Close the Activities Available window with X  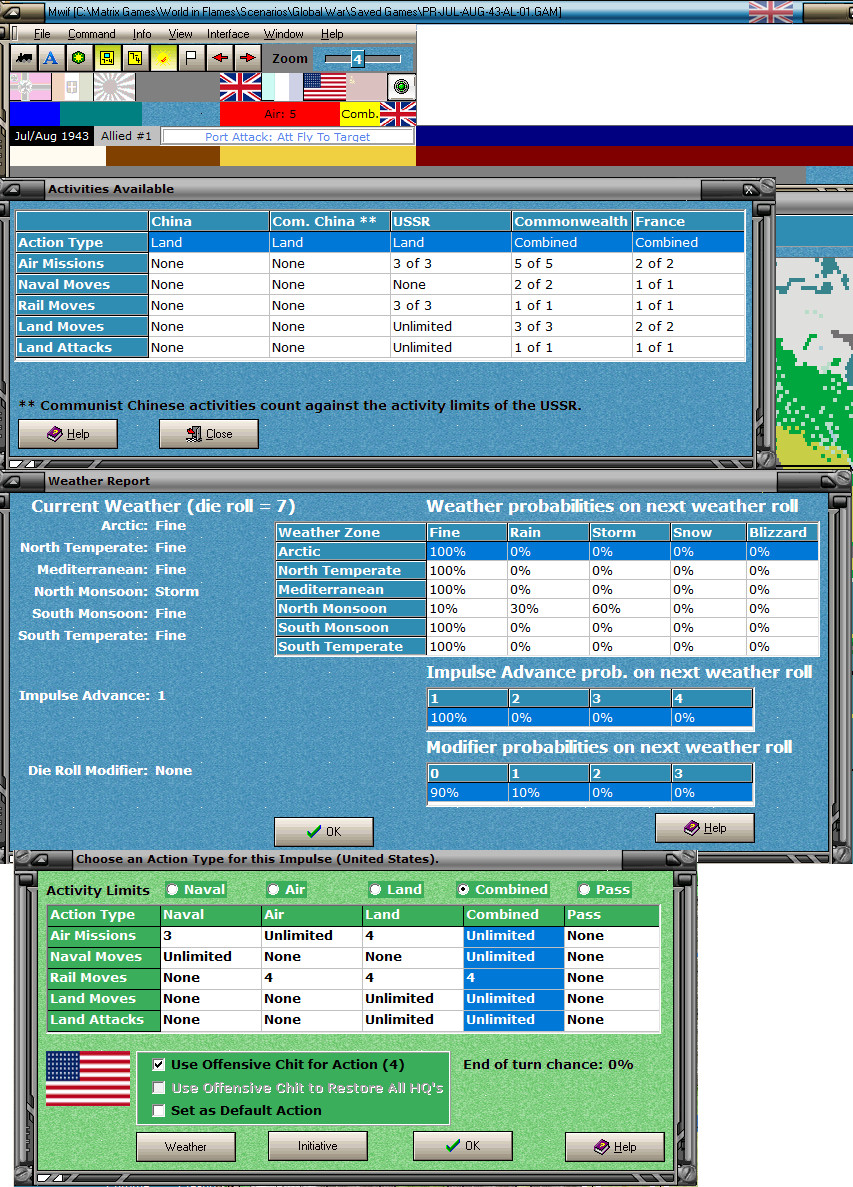[749, 189]
